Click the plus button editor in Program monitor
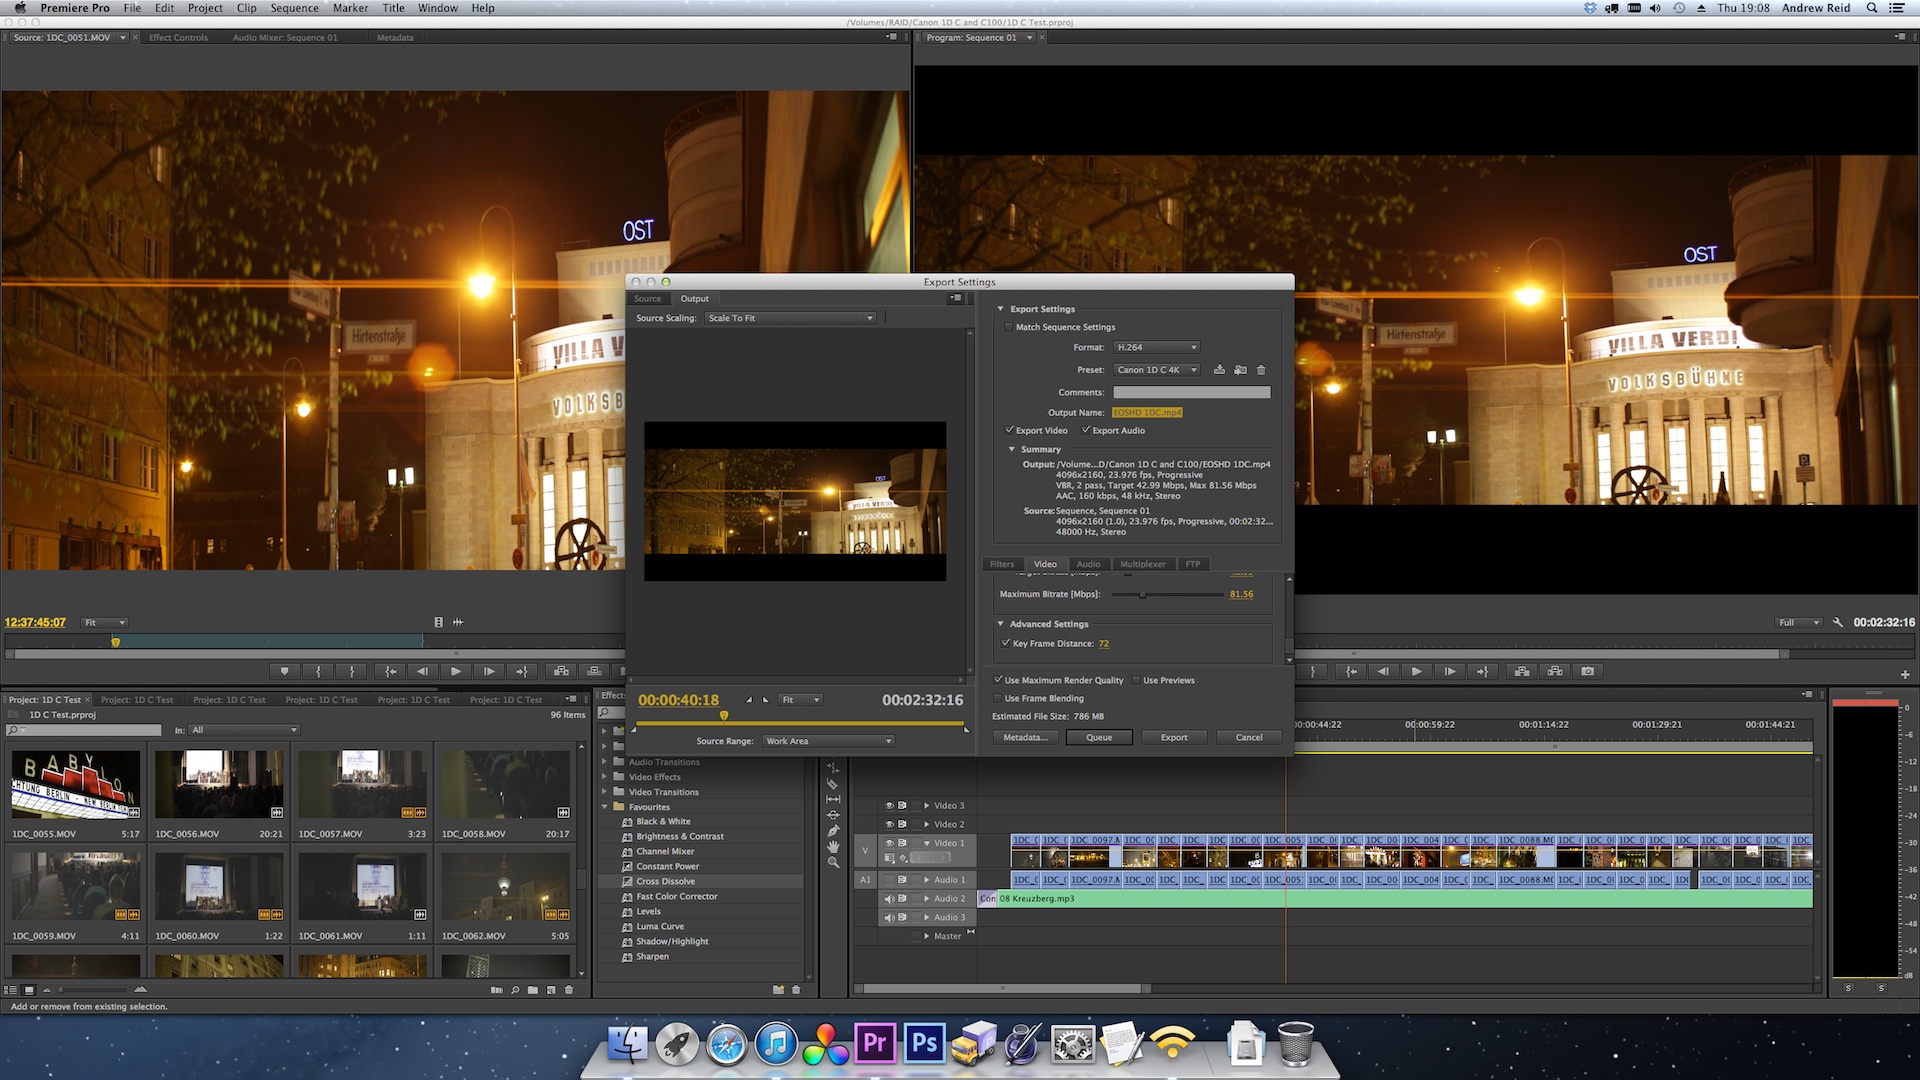 [x=1905, y=674]
